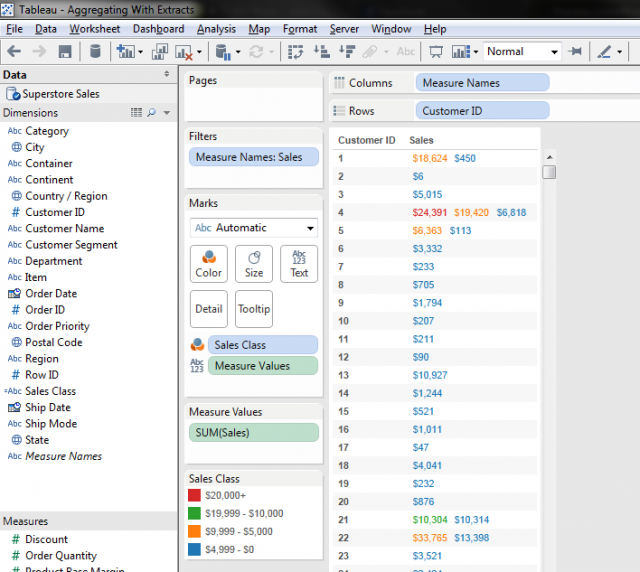Click the Connect to Data cylinder icon
Viewport: 640px width, 572px height.
(x=95, y=51)
